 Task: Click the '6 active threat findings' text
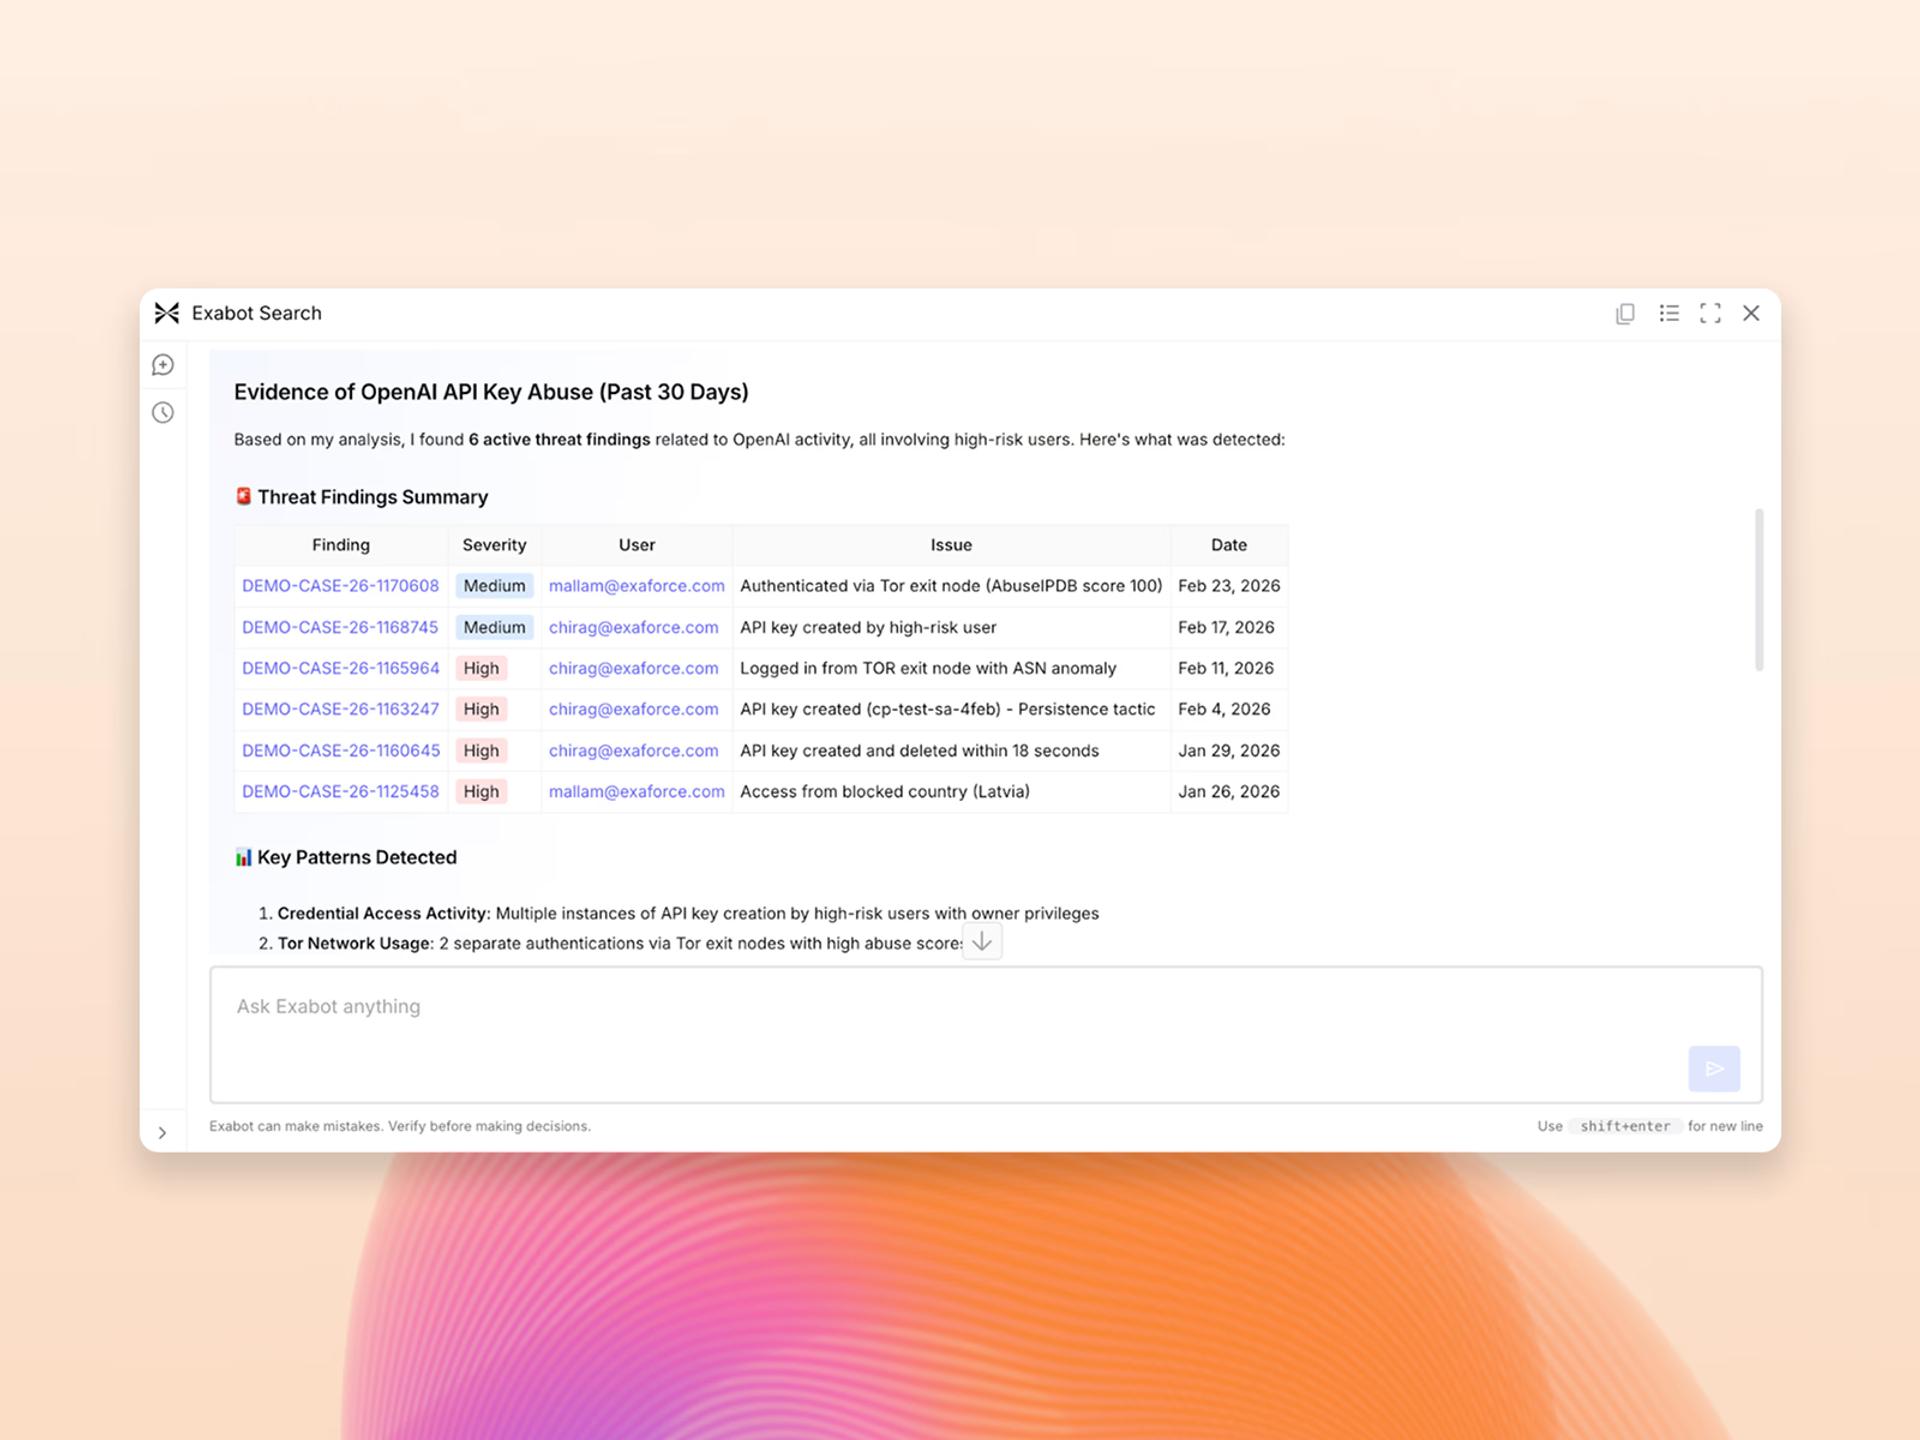point(559,439)
